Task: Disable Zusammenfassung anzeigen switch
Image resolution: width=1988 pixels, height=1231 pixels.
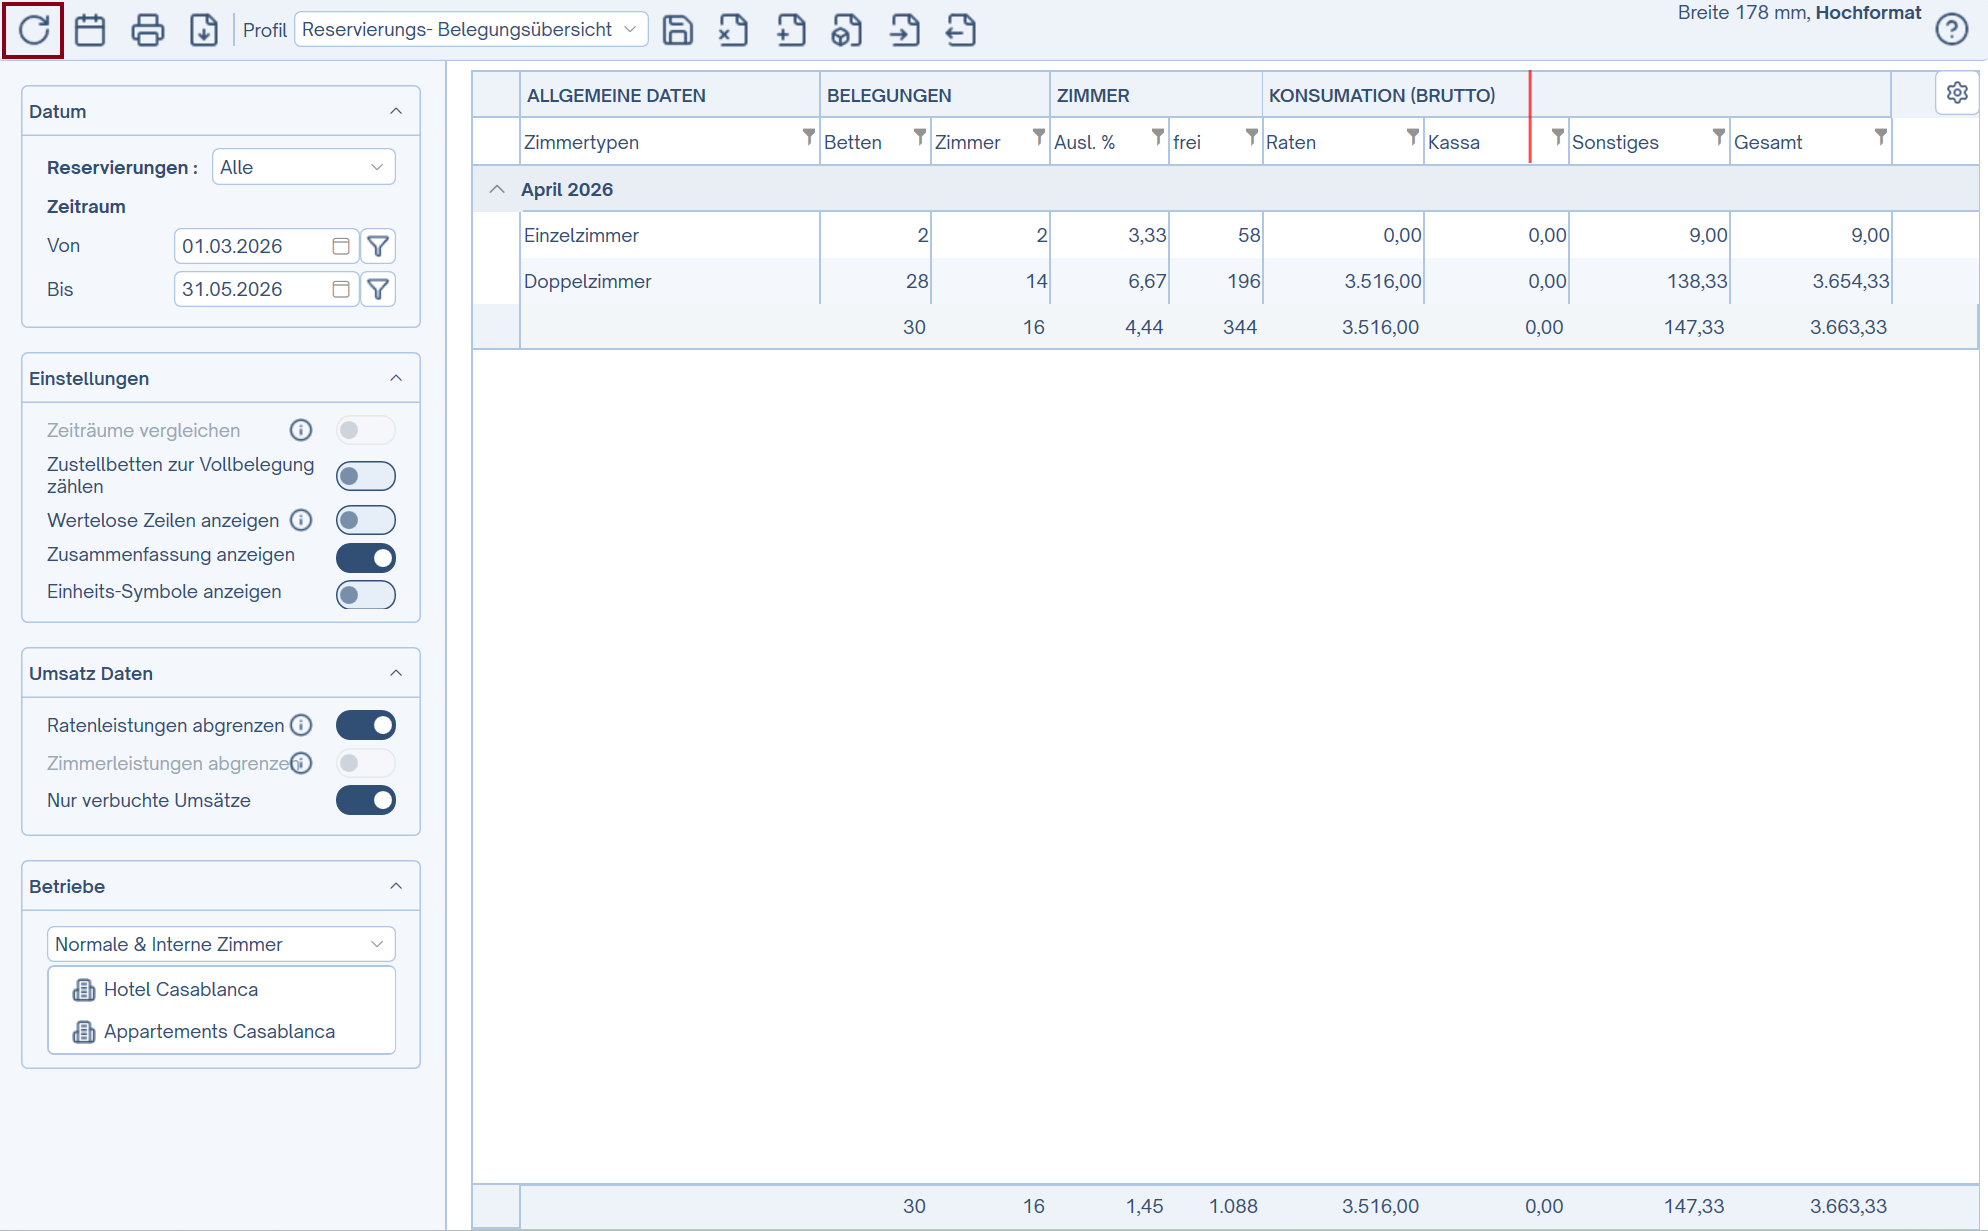Action: pyautogui.click(x=366, y=557)
